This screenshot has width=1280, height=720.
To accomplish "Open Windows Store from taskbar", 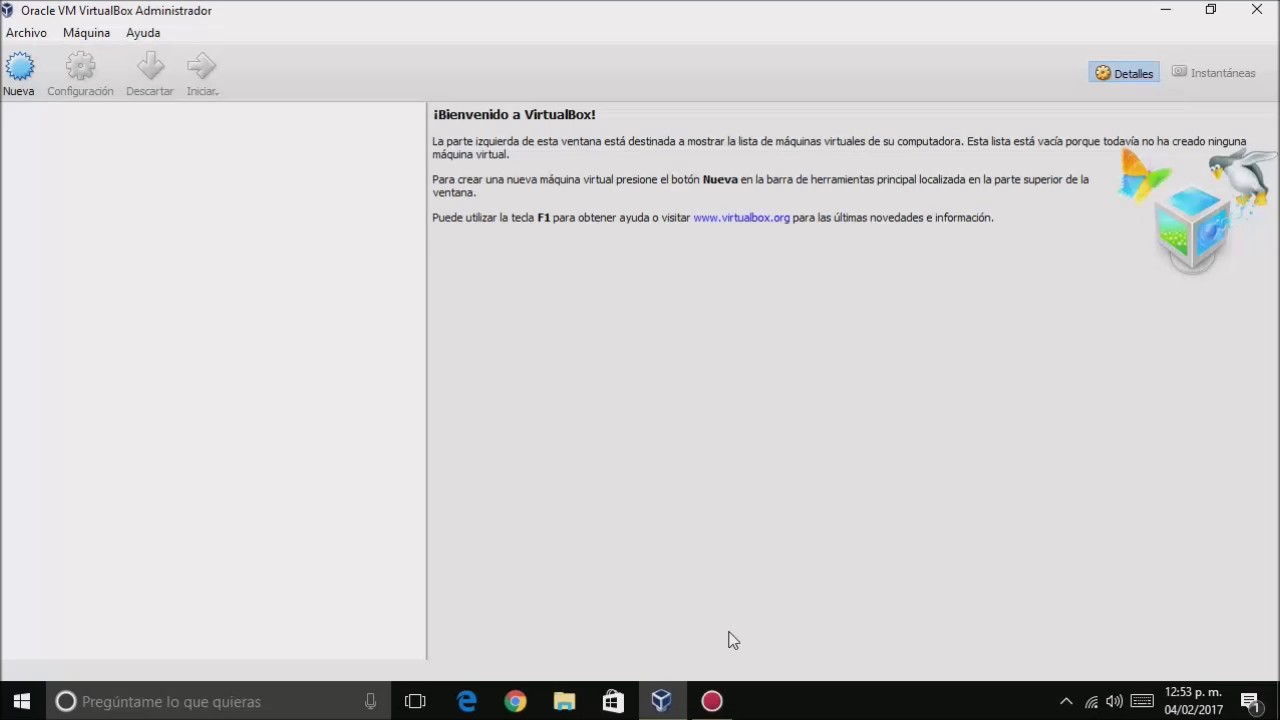I will click(x=613, y=701).
